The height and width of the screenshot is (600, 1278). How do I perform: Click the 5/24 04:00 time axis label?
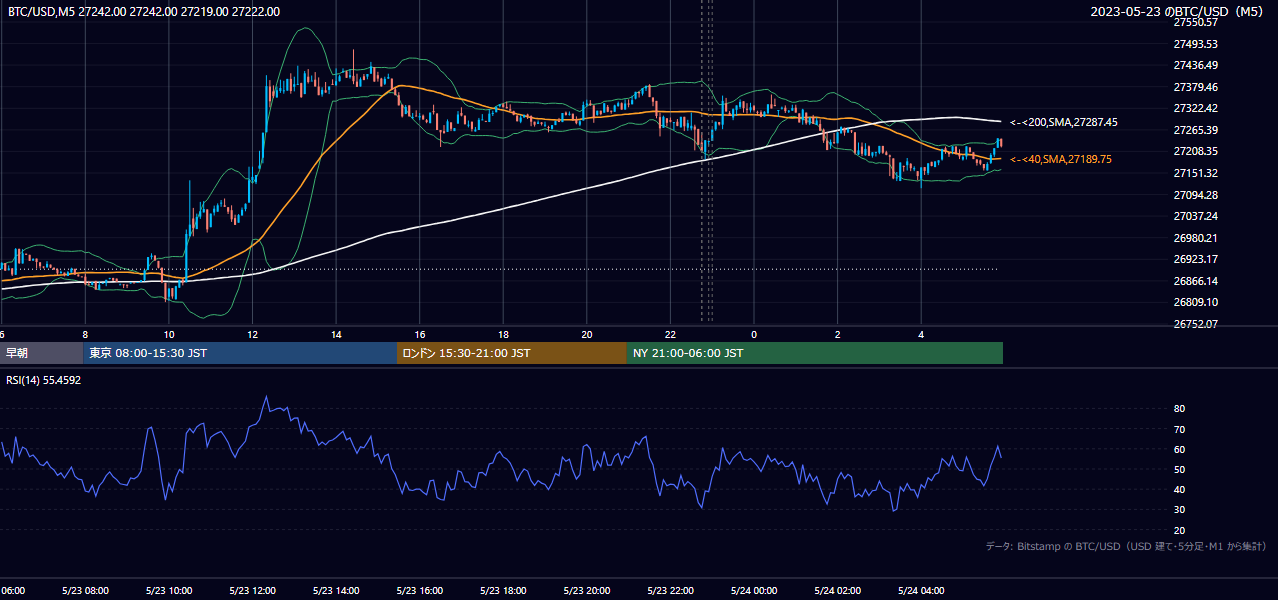coord(921,591)
